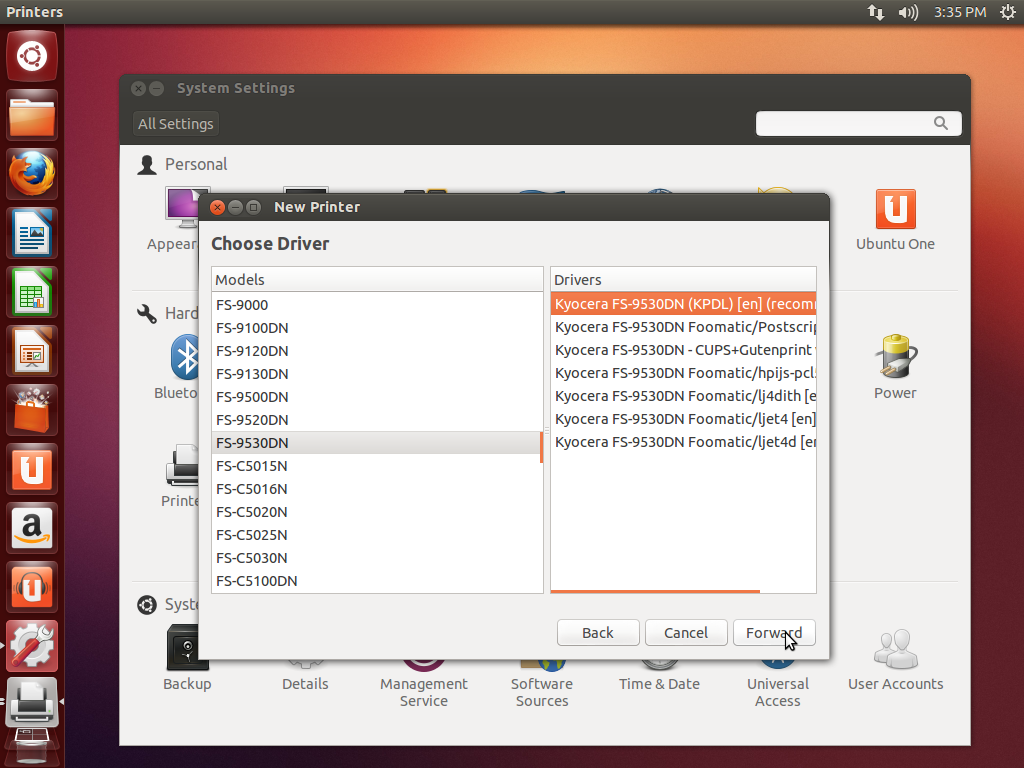Select model FS-9100DN
Image resolution: width=1024 pixels, height=768 pixels.
pyautogui.click(x=376, y=328)
